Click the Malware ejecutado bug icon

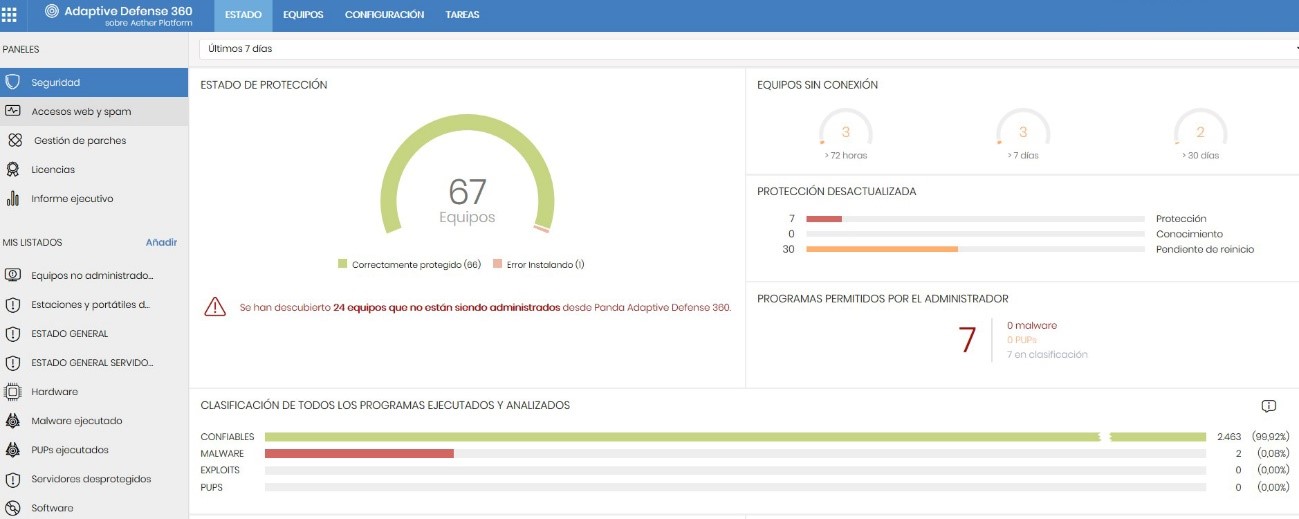coord(14,420)
